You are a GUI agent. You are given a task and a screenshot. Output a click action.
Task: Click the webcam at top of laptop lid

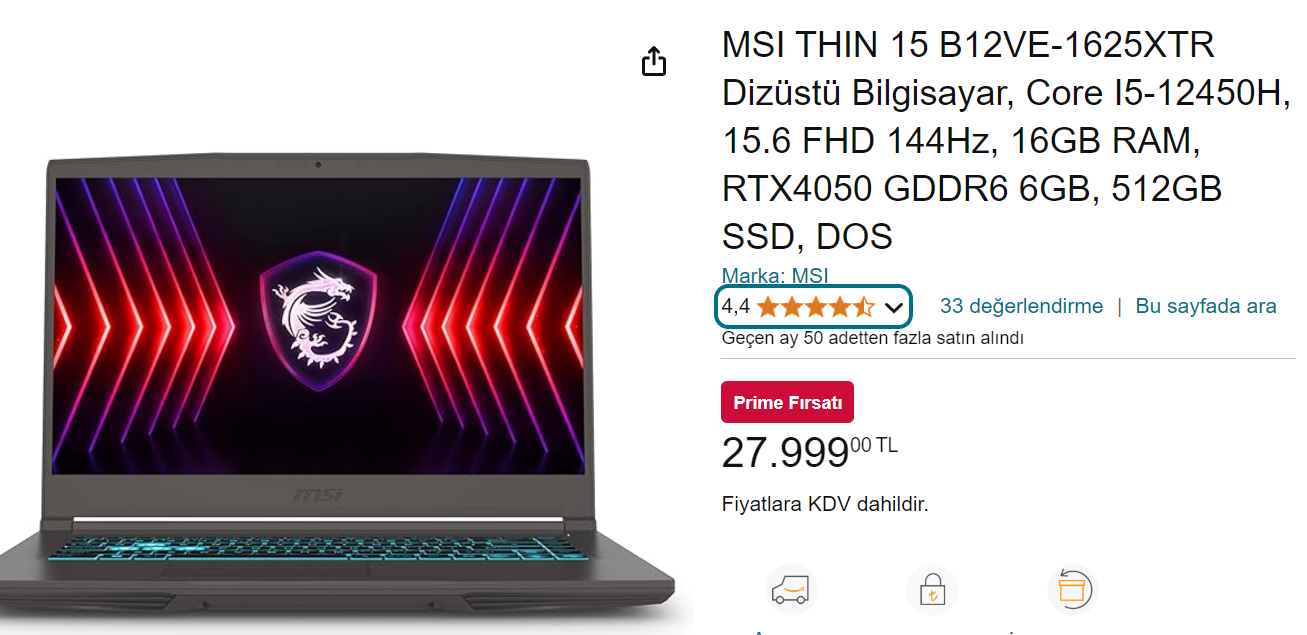tap(318, 164)
